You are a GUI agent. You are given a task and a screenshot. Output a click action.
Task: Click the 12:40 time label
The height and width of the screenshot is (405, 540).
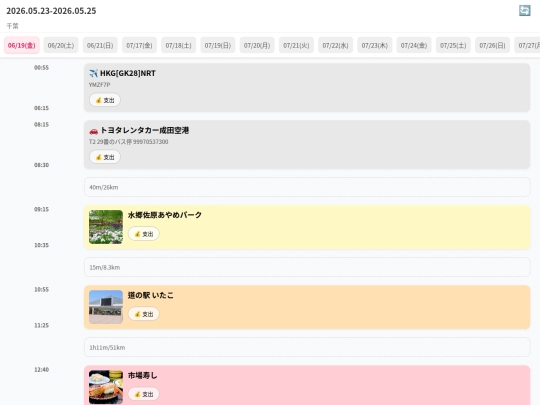point(41,370)
